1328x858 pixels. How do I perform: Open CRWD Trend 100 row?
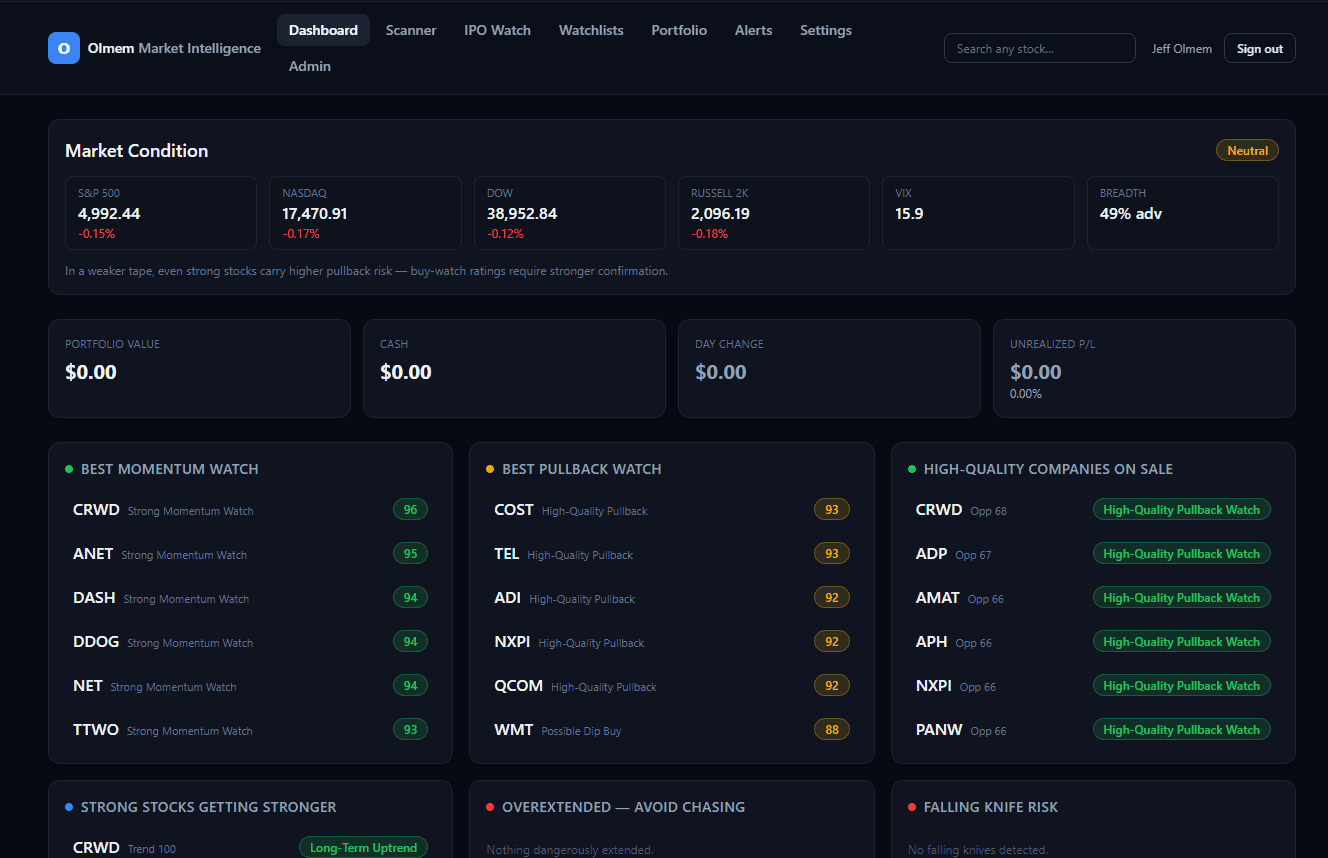pyautogui.click(x=250, y=848)
